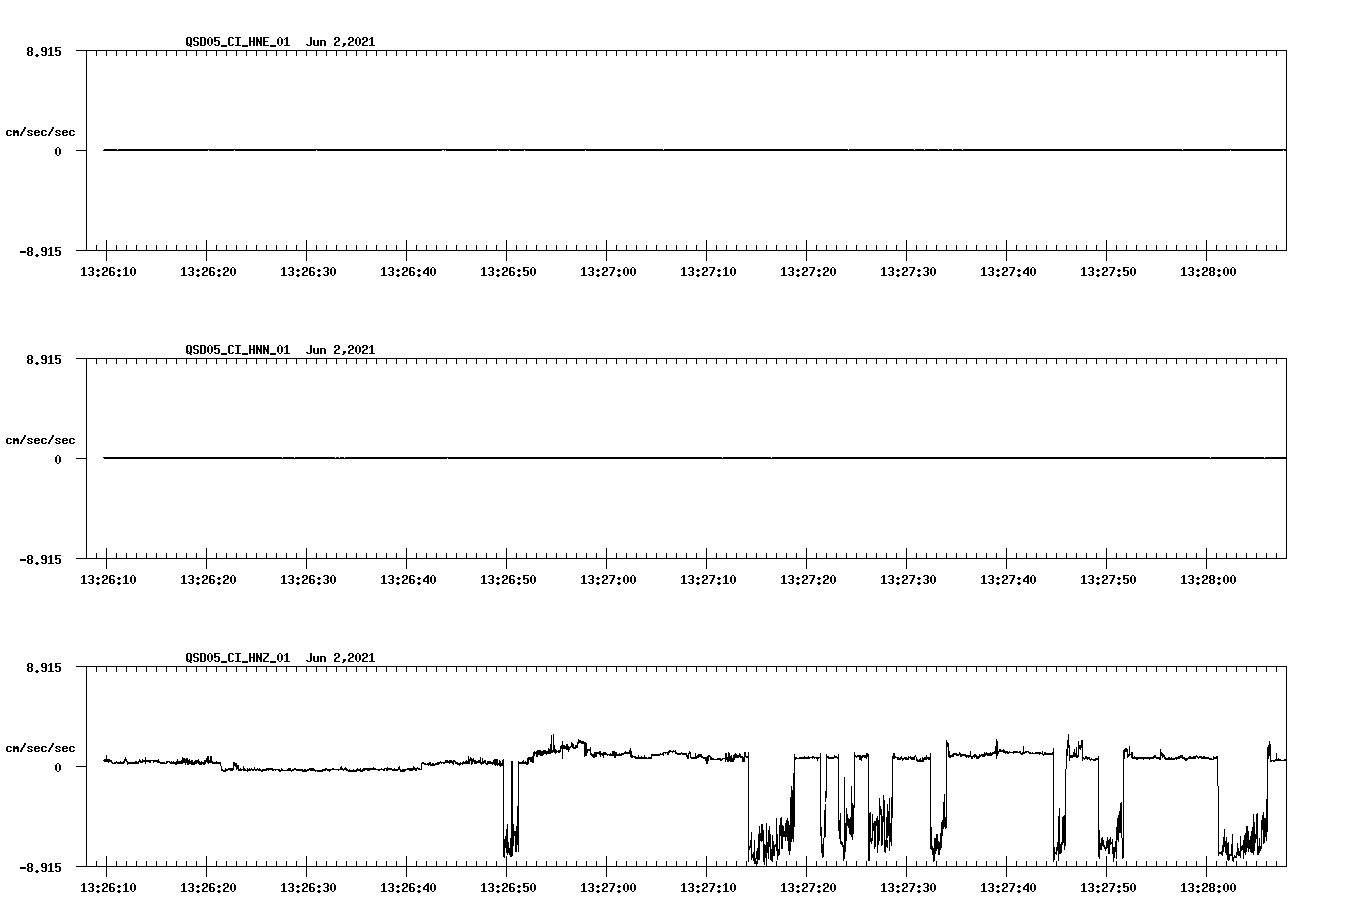Click the Jun 2,2021 date on the HNN plot
This screenshot has height=924, width=1358.
pos(340,350)
